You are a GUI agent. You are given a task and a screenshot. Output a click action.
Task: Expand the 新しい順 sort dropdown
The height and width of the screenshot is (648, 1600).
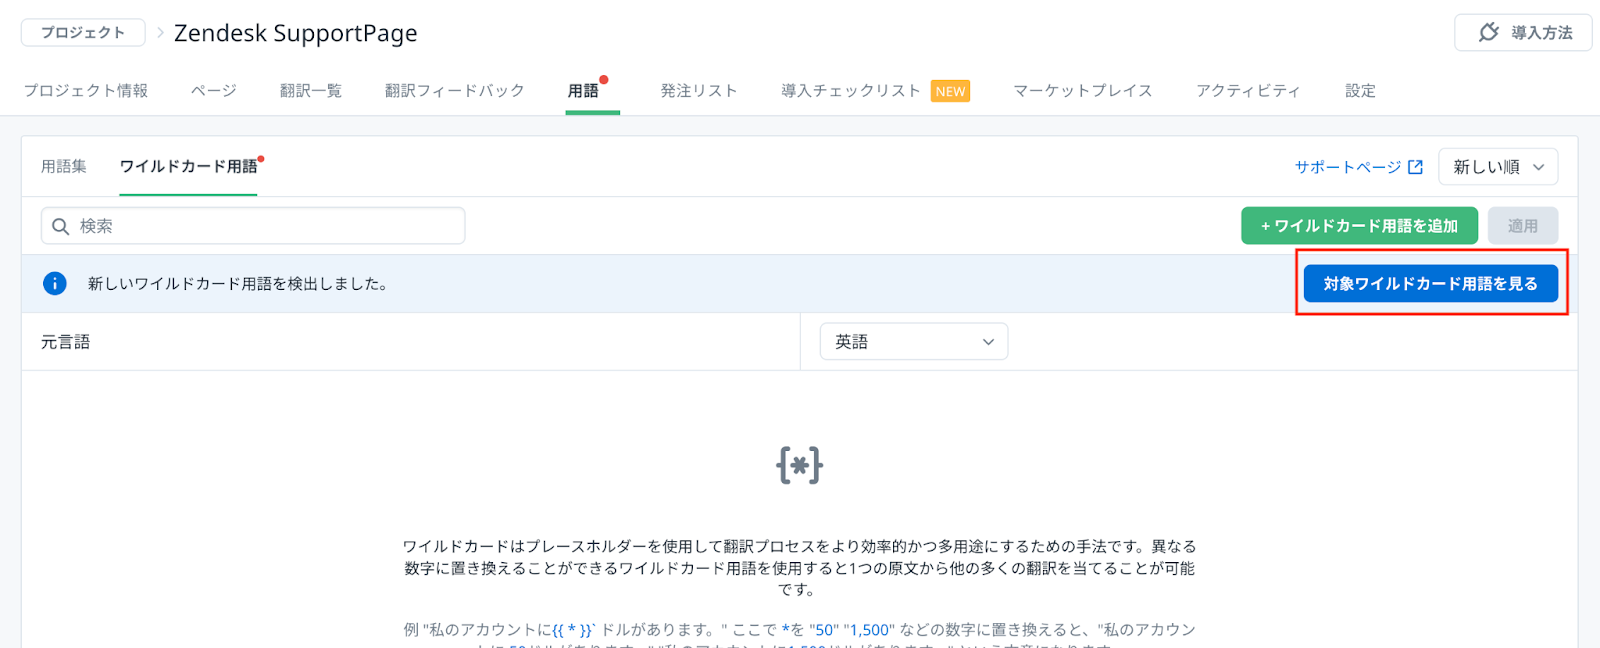pyautogui.click(x=1497, y=167)
